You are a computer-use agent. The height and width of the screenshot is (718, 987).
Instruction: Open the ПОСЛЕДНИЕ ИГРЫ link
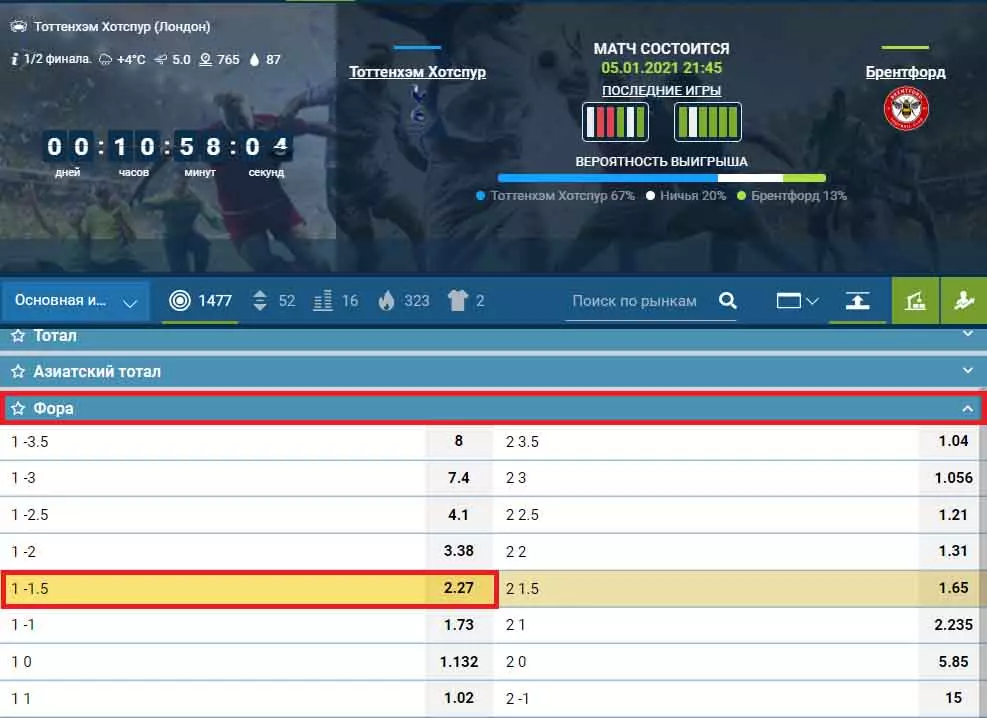coord(662,91)
